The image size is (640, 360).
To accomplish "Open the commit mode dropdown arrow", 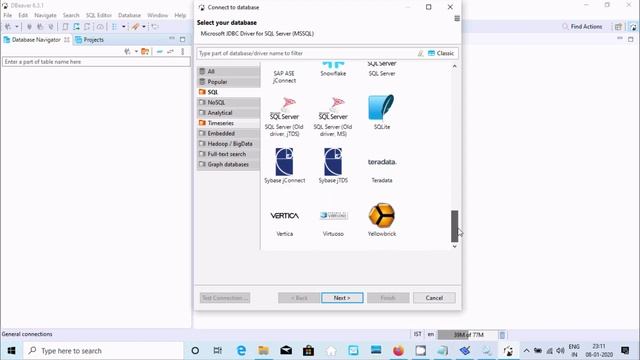I will point(124,27).
